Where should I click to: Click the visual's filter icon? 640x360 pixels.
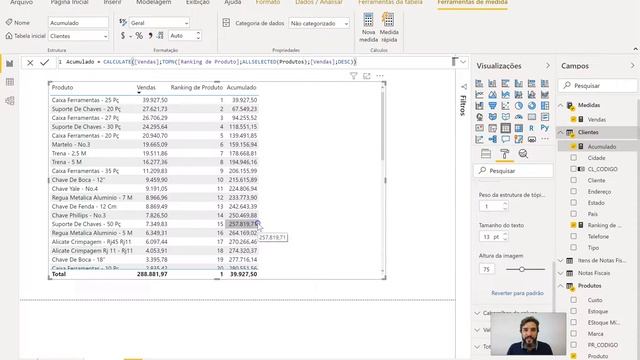click(x=353, y=76)
